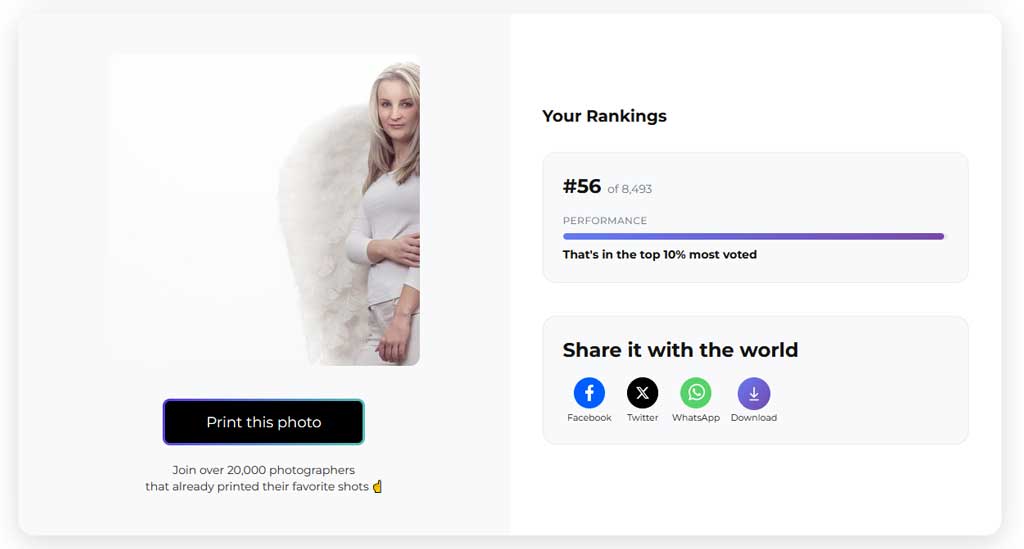The width and height of the screenshot is (1024, 549).
Task: Click the #56 rank number
Action: (x=582, y=187)
